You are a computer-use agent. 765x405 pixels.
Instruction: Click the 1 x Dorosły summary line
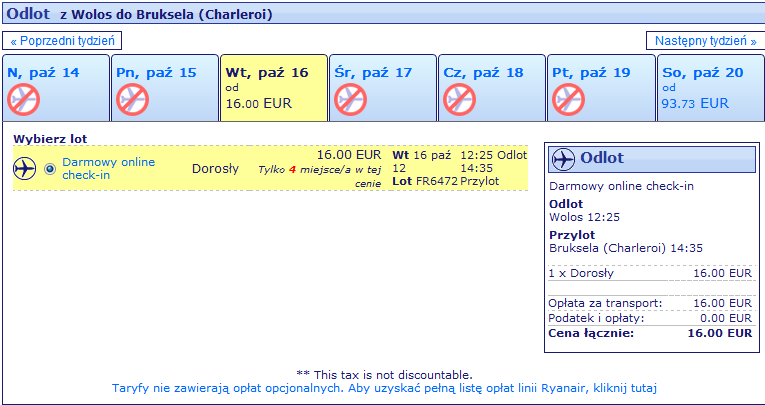click(650, 273)
